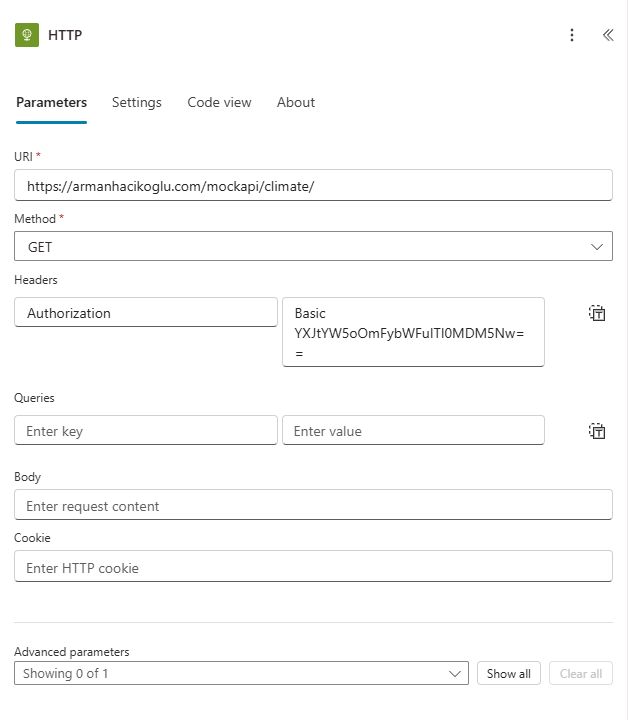The height and width of the screenshot is (720, 628).
Task: Select the Authorization header key field
Action: [x=146, y=313]
